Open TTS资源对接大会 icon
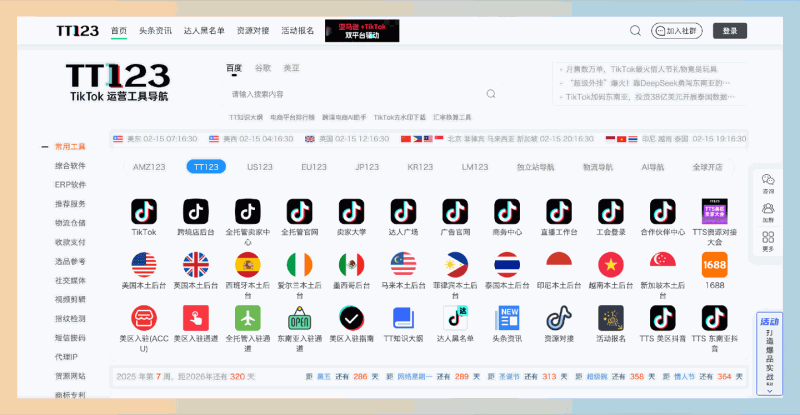Viewport: 800px width, 415px height. pos(715,211)
